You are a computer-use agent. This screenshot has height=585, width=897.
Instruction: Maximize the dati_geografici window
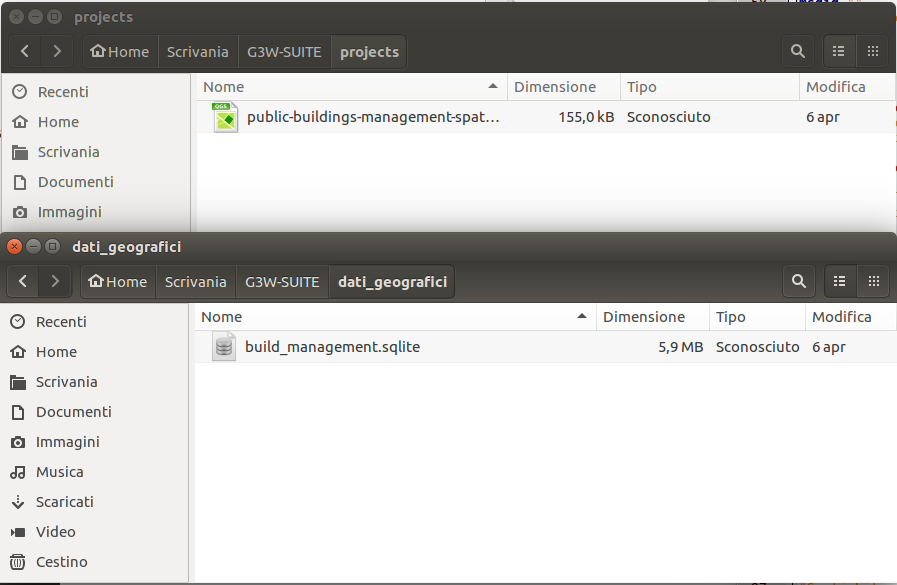53,246
